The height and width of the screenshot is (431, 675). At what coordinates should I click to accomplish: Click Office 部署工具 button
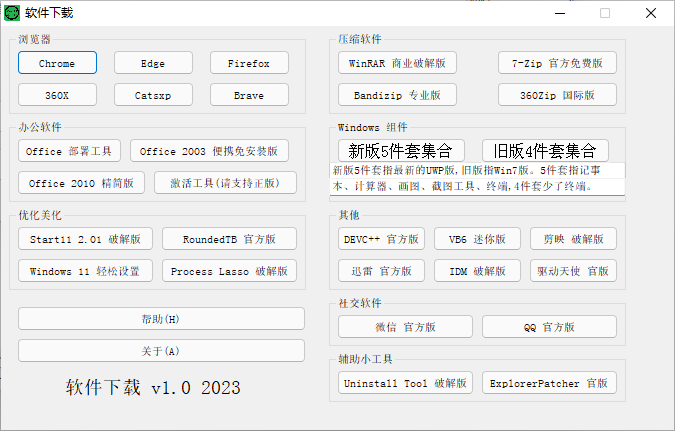[x=69, y=151]
